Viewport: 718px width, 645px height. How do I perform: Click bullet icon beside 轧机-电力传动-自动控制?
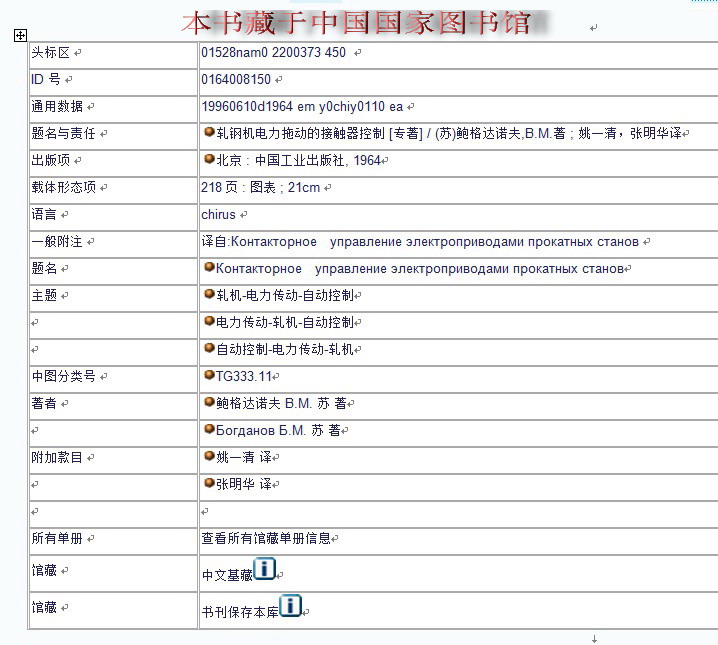coord(209,294)
